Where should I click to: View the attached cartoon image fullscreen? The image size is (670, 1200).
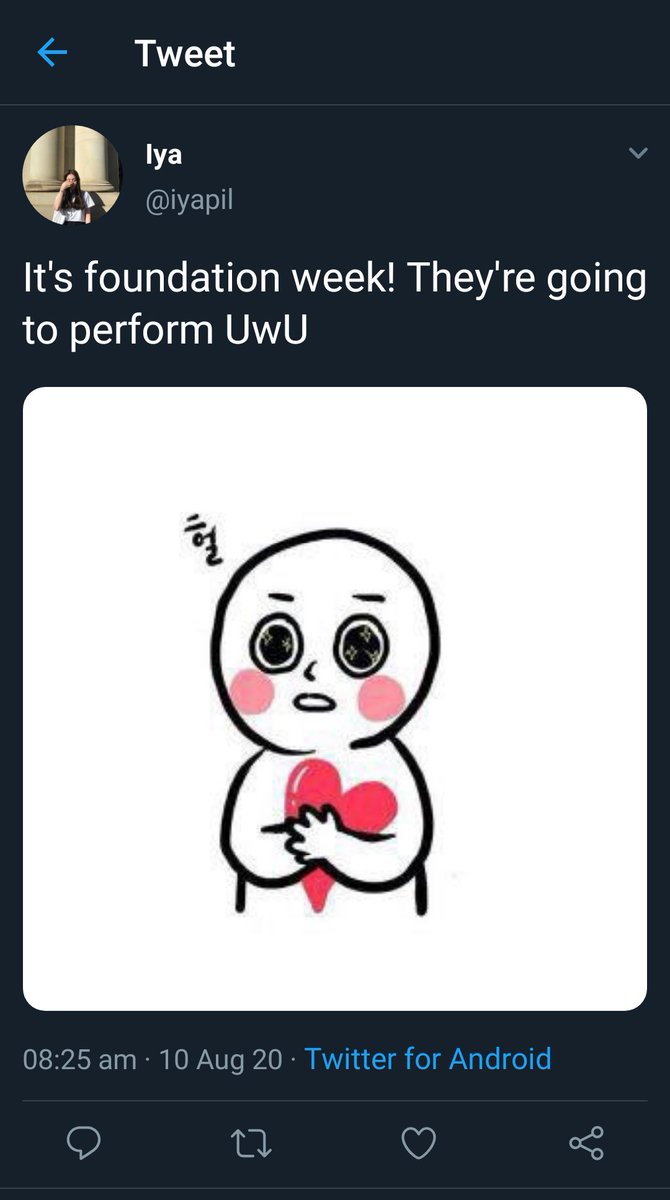pyautogui.click(x=335, y=699)
